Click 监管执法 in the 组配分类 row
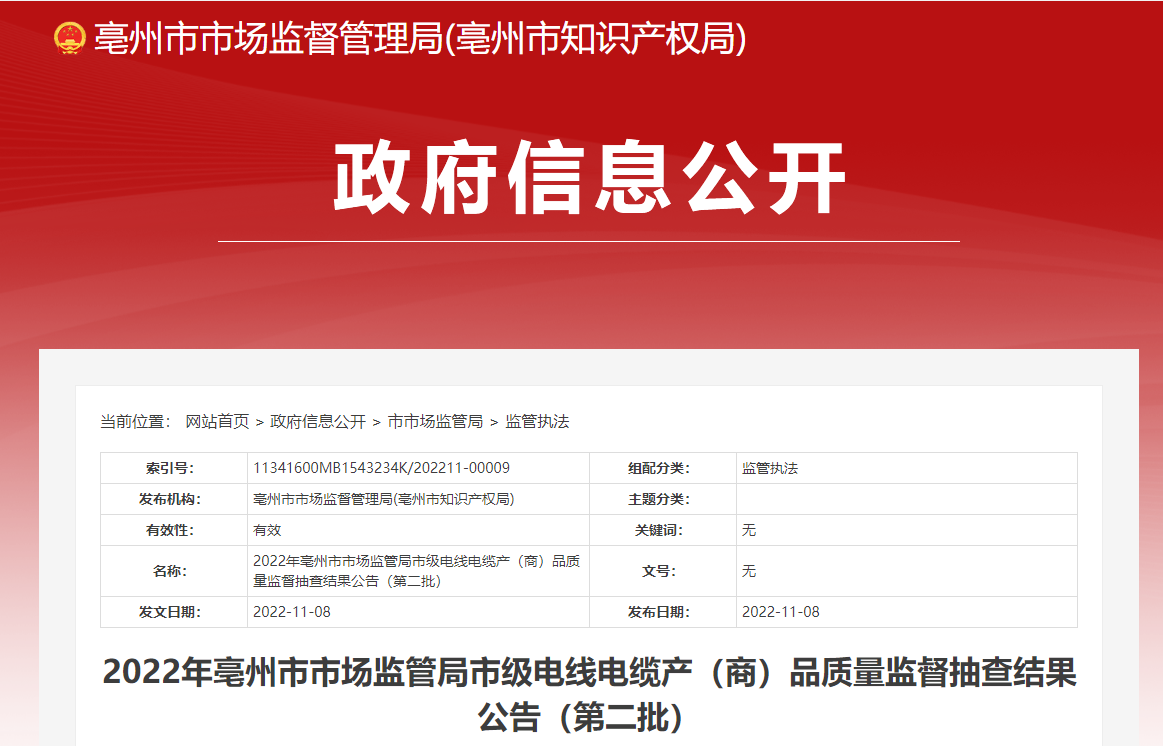Image resolution: width=1163 pixels, height=746 pixels. (x=770, y=468)
